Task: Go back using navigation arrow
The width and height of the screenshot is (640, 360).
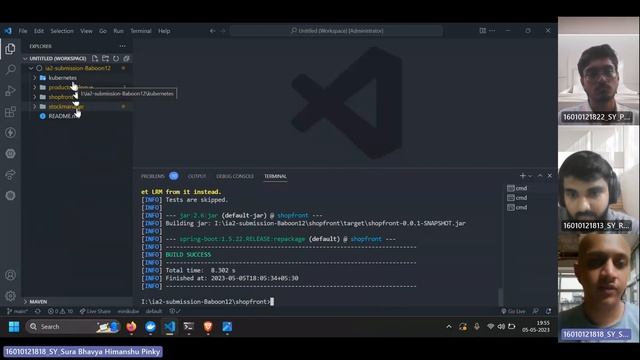Action: (x=212, y=31)
